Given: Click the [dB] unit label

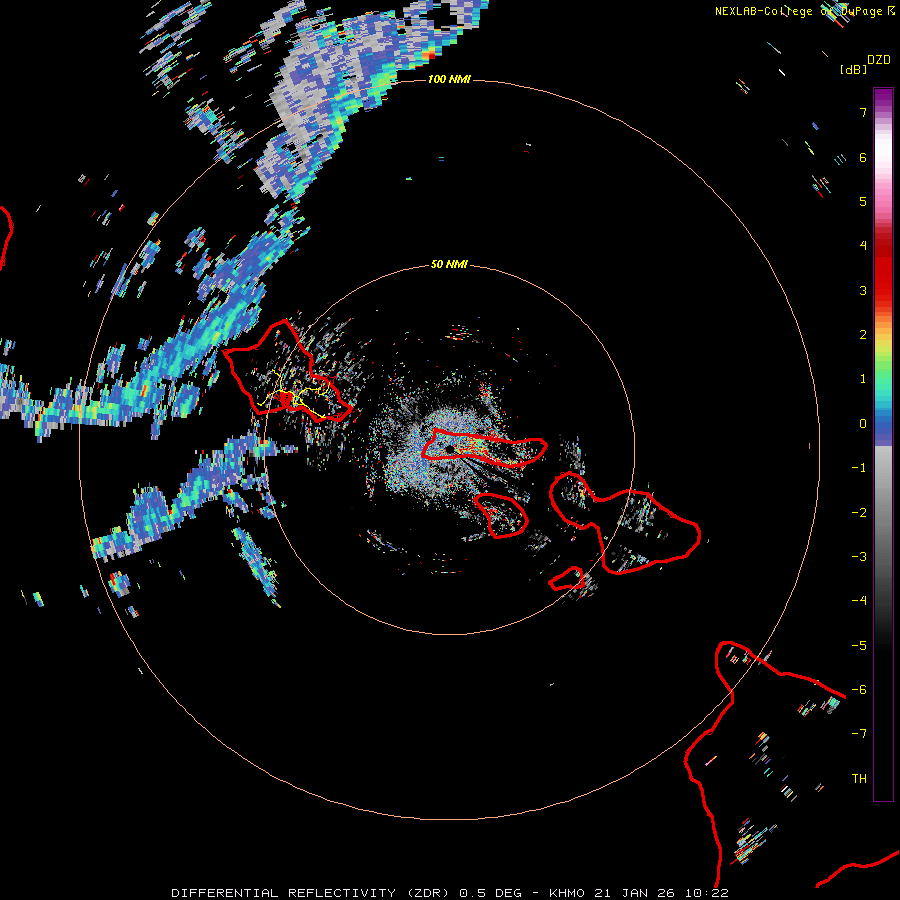Looking at the screenshot, I should point(853,69).
